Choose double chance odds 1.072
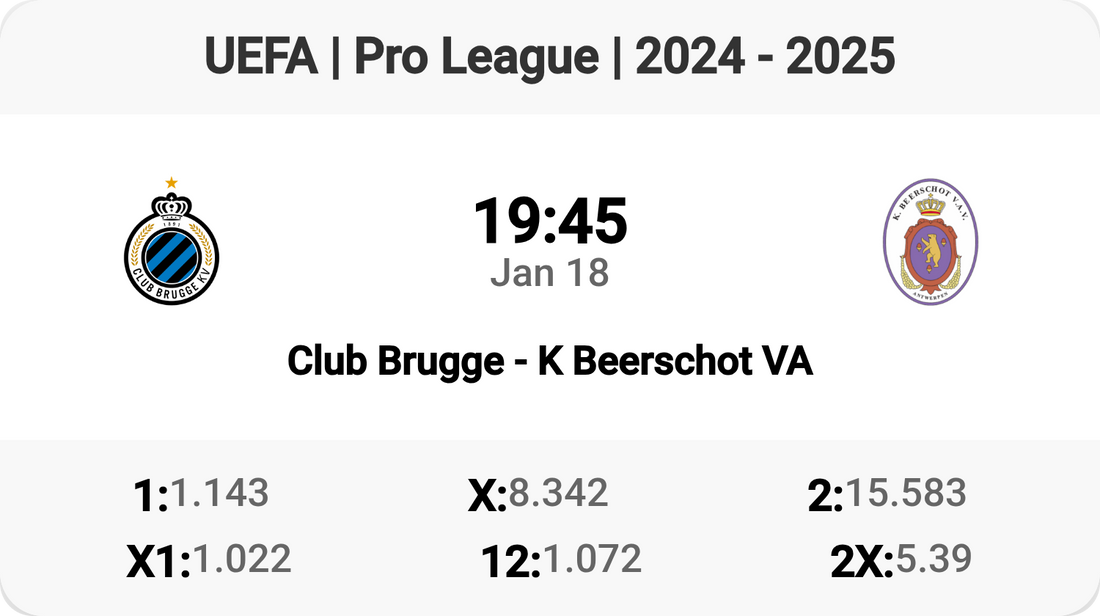The width and height of the screenshot is (1100, 616). tap(592, 559)
